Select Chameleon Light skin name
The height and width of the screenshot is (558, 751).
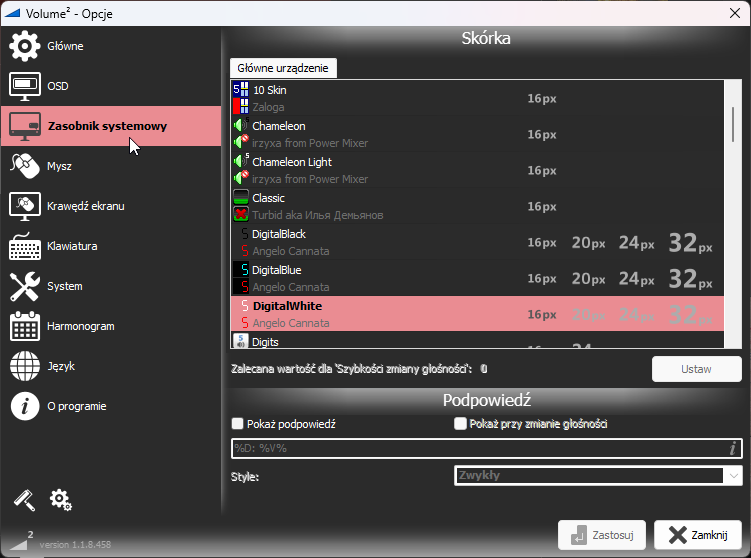tap(292, 162)
